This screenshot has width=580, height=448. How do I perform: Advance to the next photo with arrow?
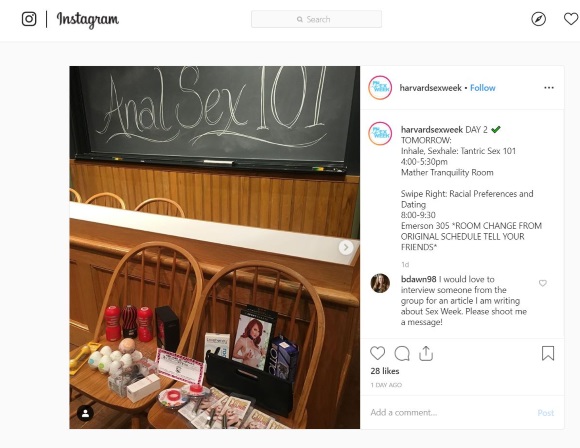tap(346, 247)
